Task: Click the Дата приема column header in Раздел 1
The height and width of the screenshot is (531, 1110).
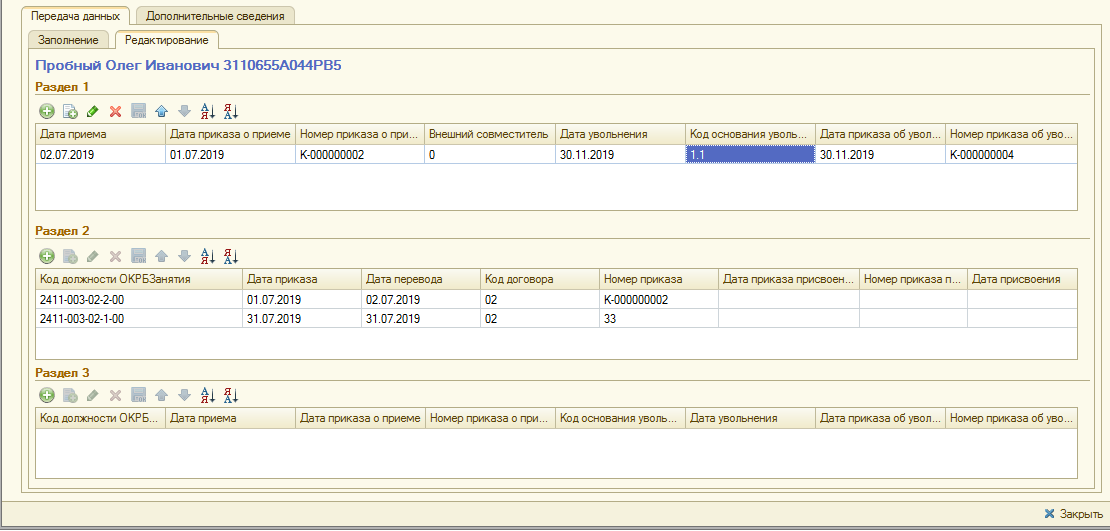Action: [100, 134]
